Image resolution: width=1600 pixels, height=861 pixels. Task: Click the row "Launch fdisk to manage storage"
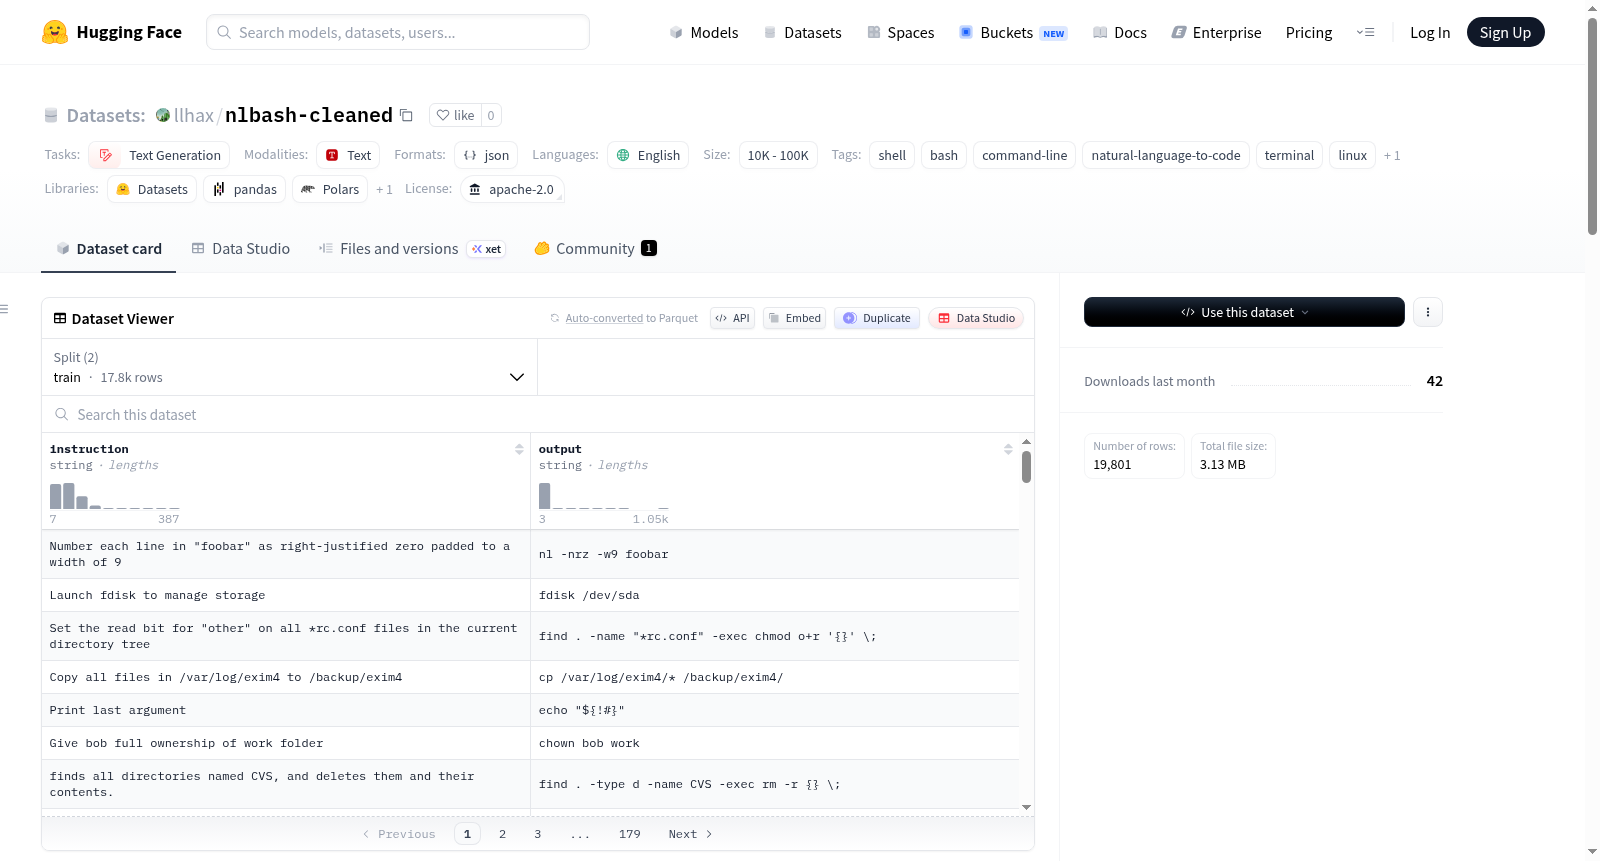point(530,595)
